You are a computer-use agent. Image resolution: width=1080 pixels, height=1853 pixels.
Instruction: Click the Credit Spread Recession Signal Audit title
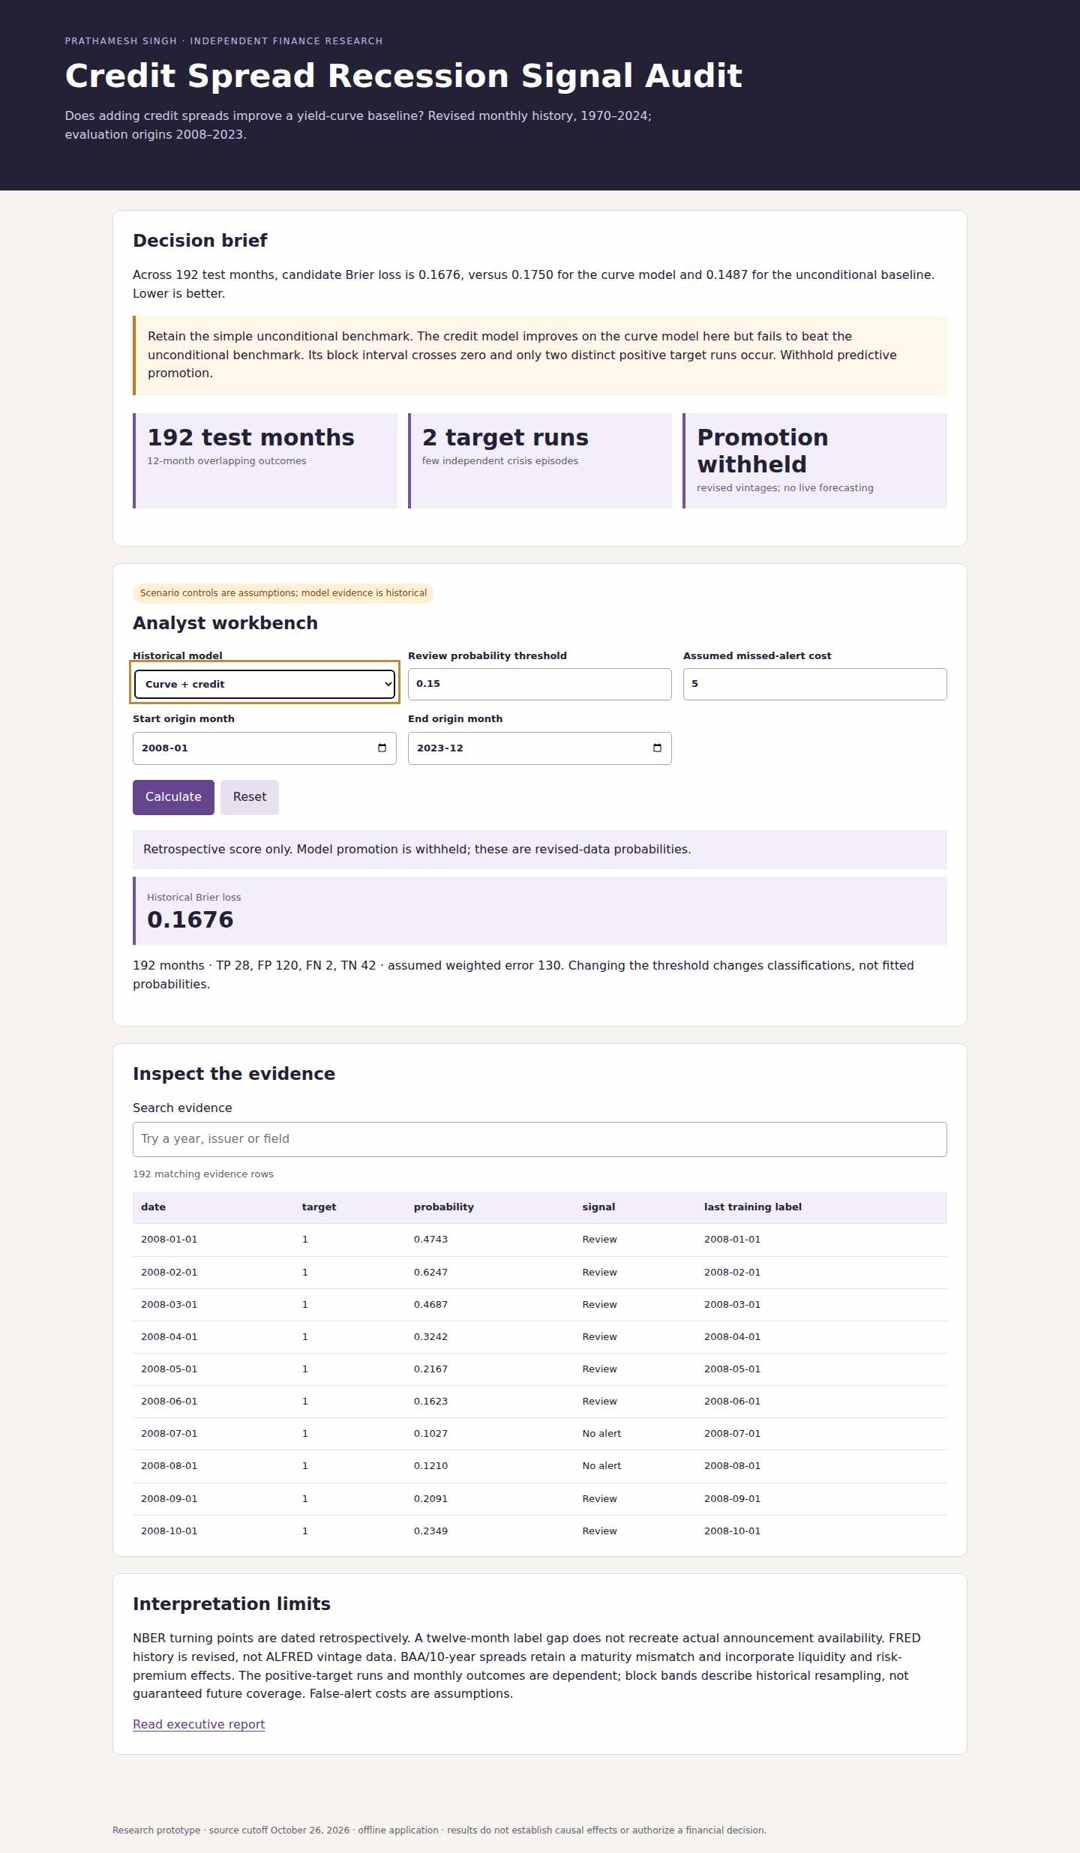[x=404, y=76]
